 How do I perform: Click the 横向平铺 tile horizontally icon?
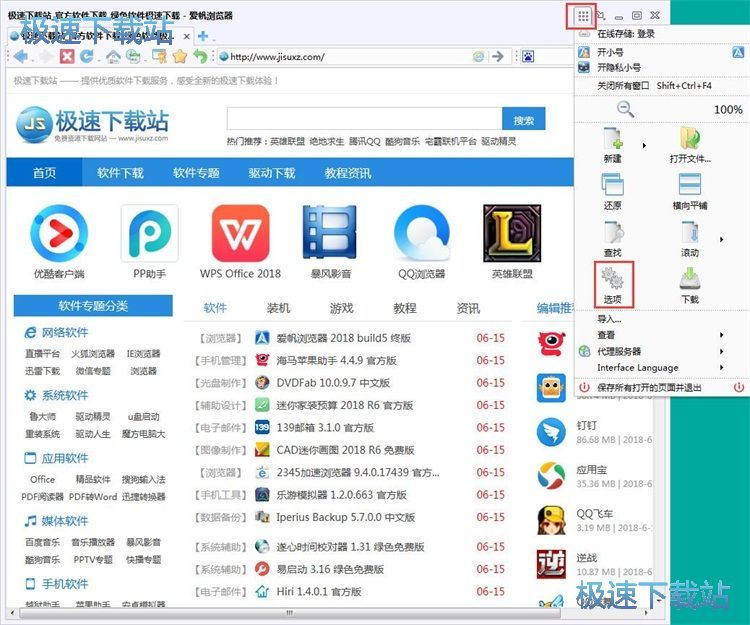pyautogui.click(x=690, y=185)
